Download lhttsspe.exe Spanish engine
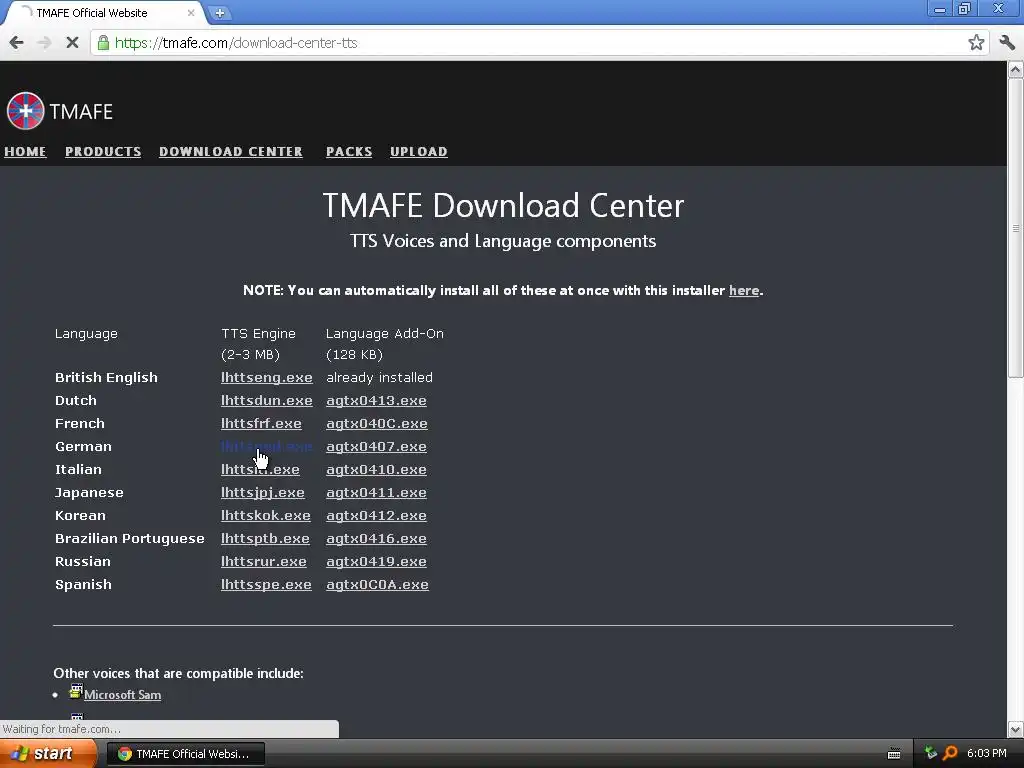 click(266, 584)
